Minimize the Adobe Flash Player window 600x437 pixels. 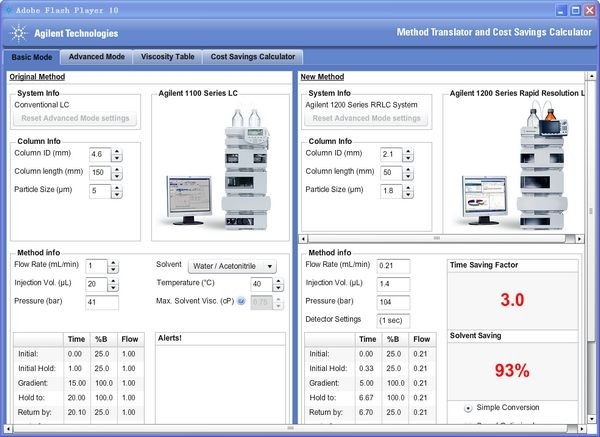pyautogui.click(x=561, y=10)
